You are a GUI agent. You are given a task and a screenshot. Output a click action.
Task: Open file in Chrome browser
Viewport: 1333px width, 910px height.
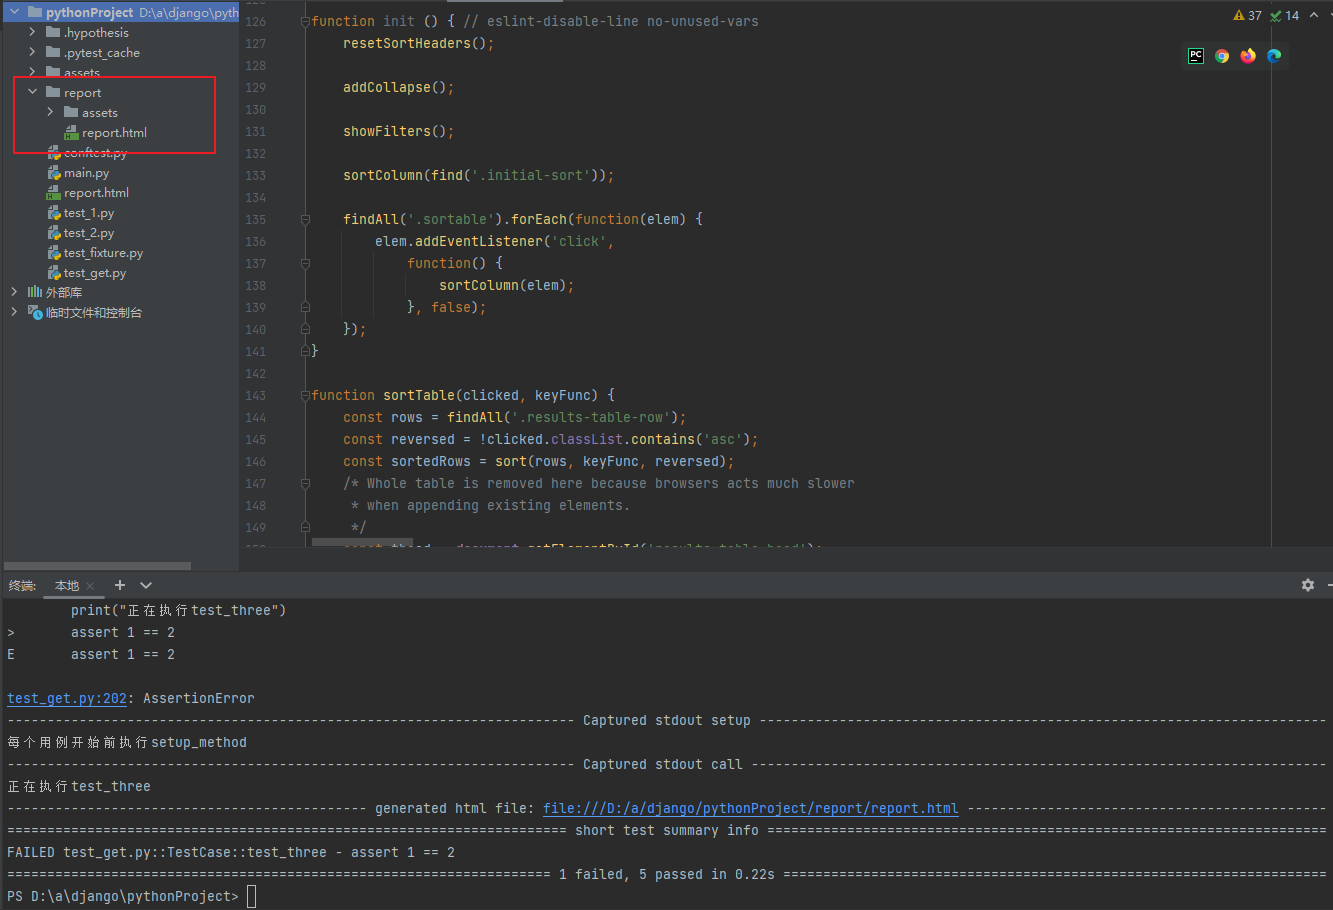point(1222,56)
